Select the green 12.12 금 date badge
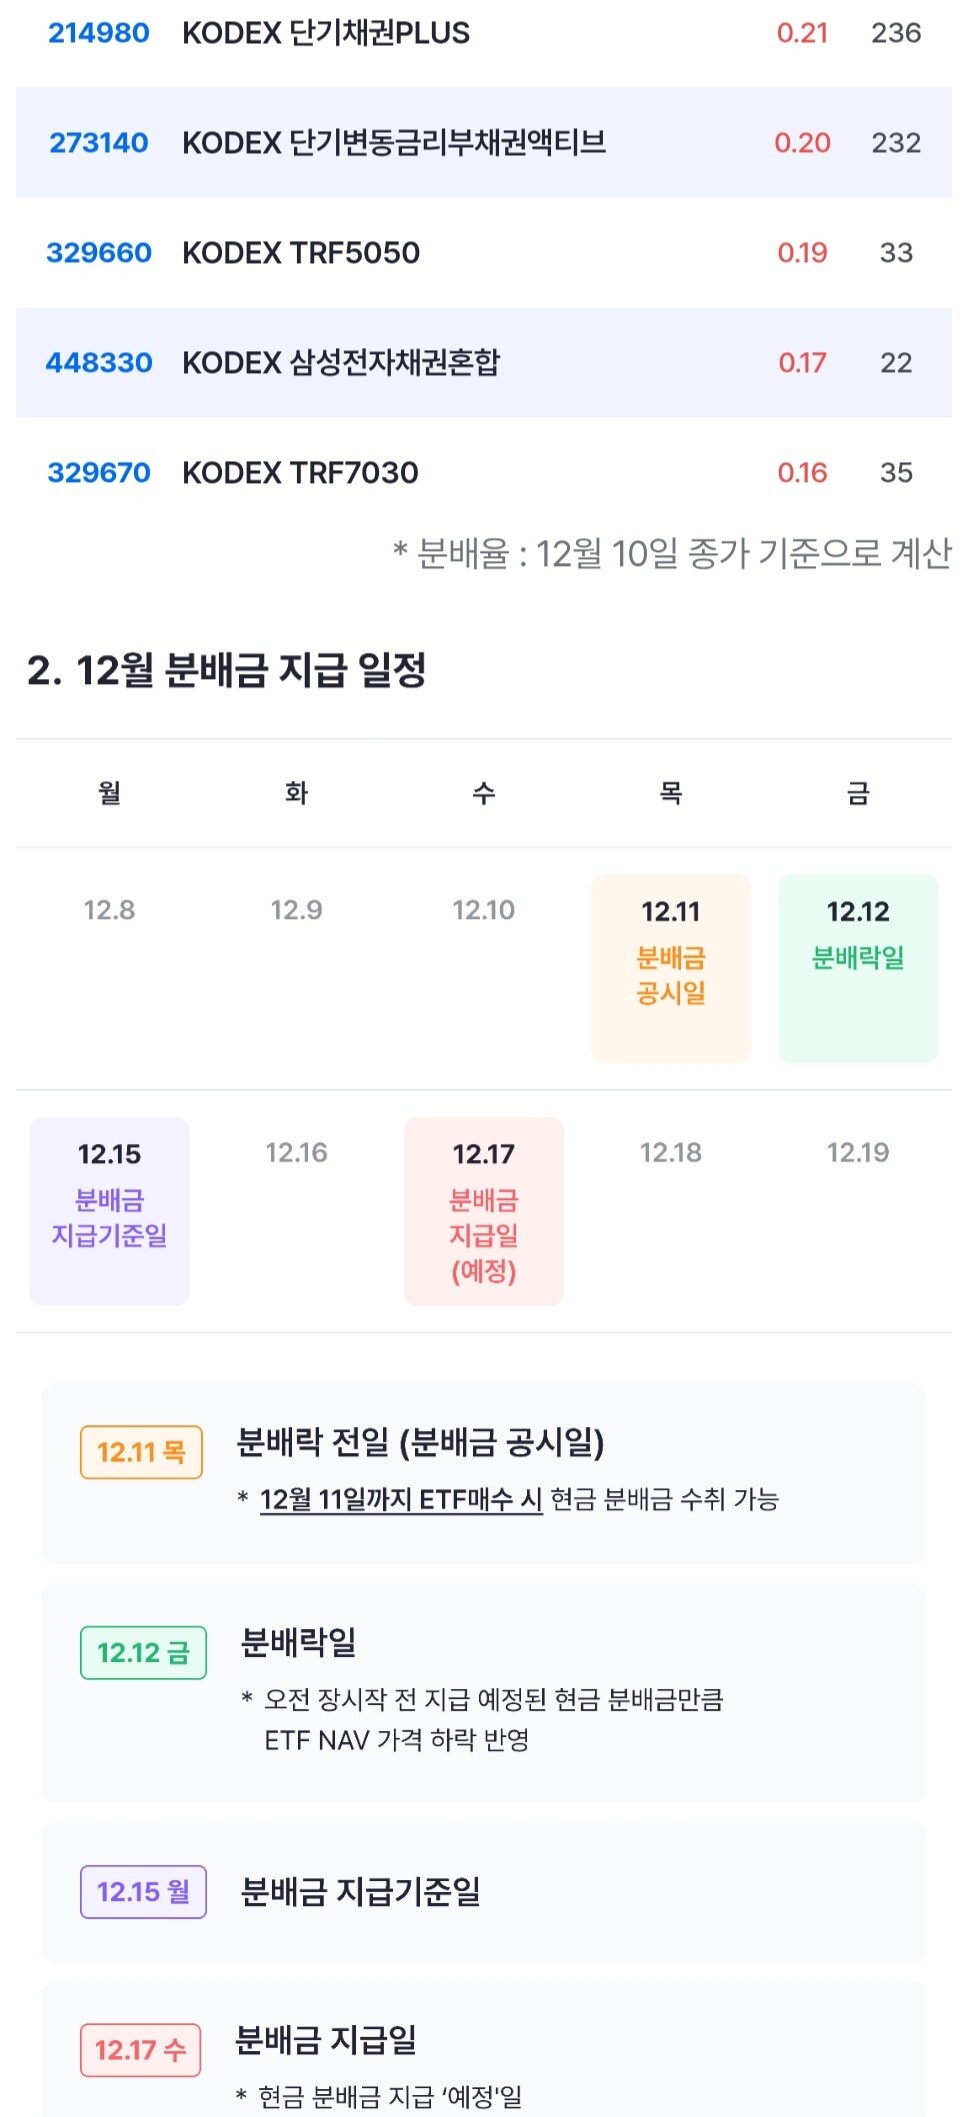 [143, 1652]
